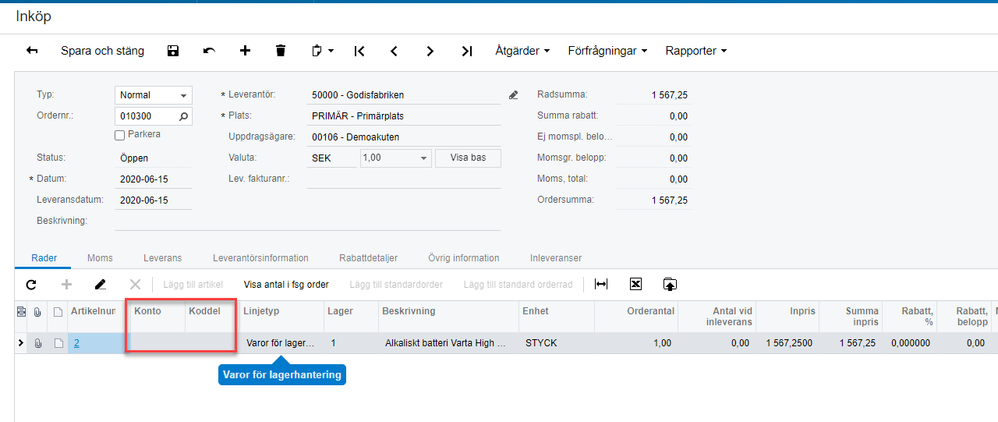Viewport: 998px width, 422px height.
Task: Open article number 2 link
Action: [76, 343]
